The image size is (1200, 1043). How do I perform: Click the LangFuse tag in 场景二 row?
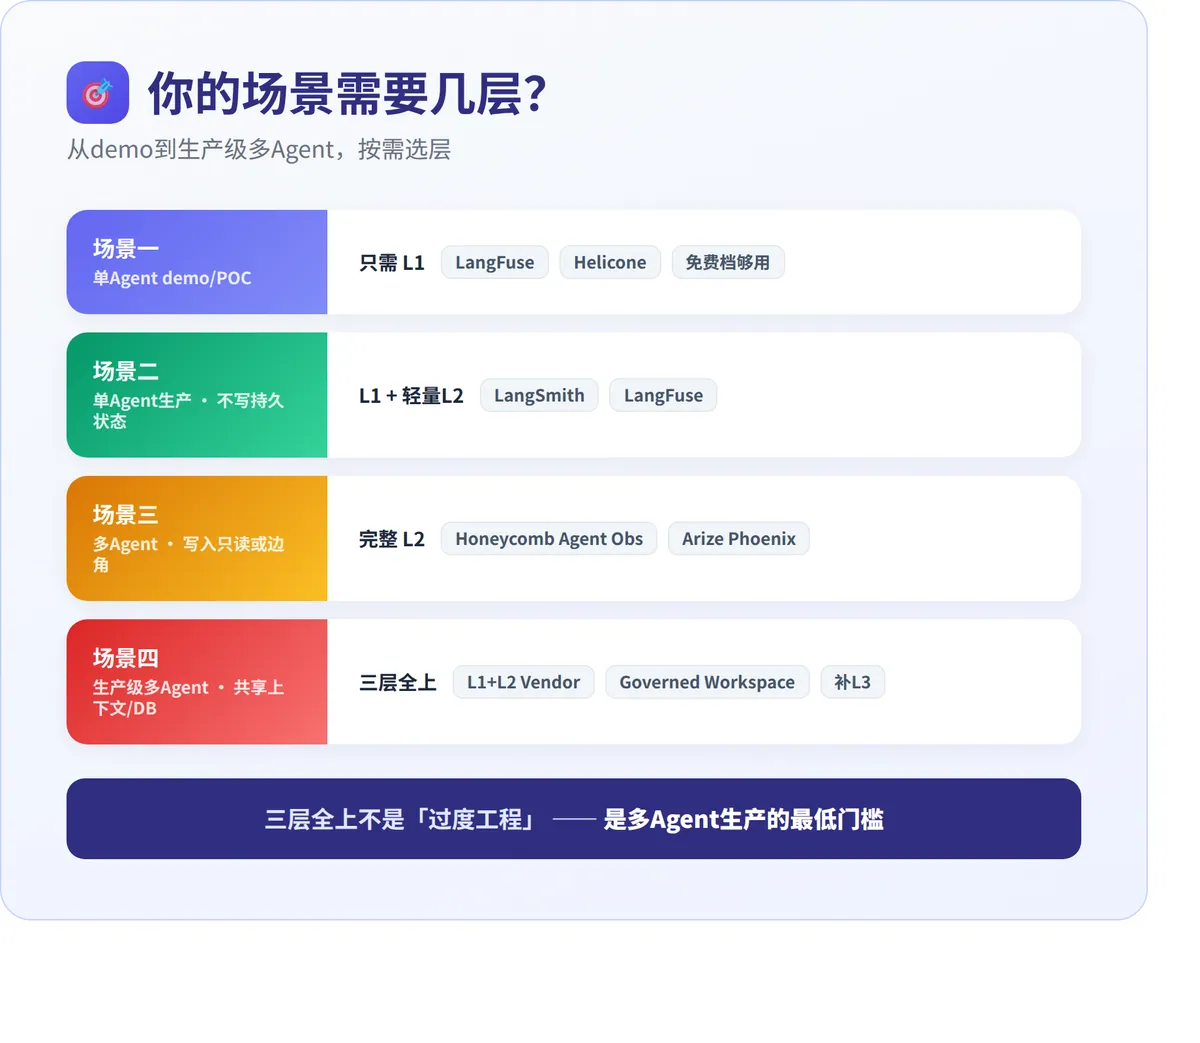pos(663,395)
